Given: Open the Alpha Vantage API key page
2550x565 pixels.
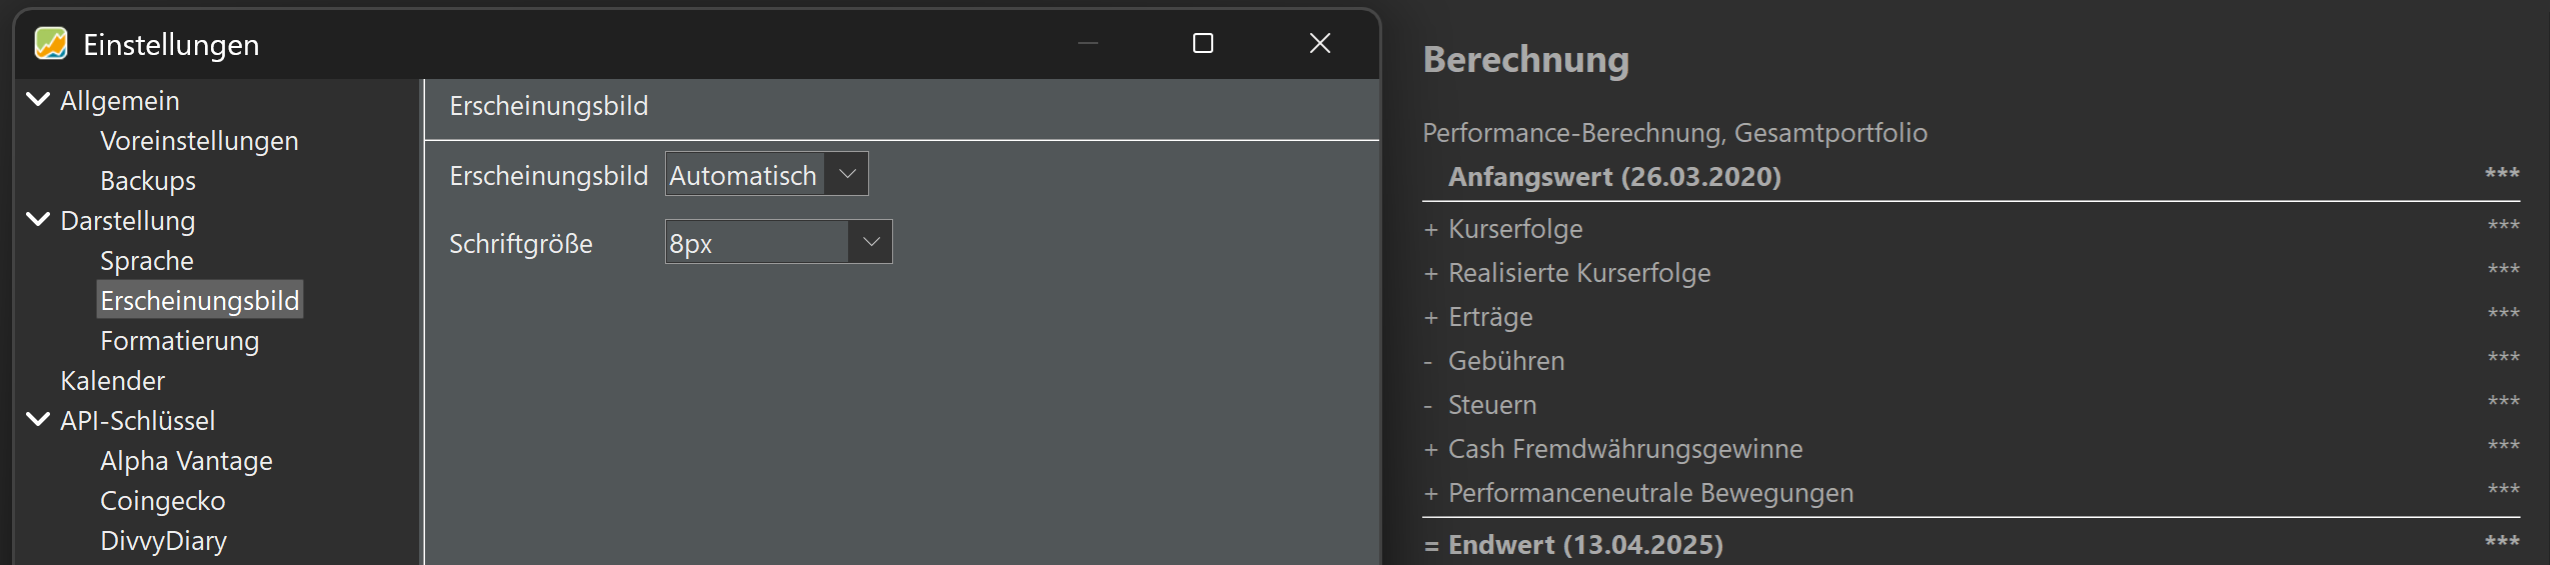Looking at the screenshot, I should point(186,461).
